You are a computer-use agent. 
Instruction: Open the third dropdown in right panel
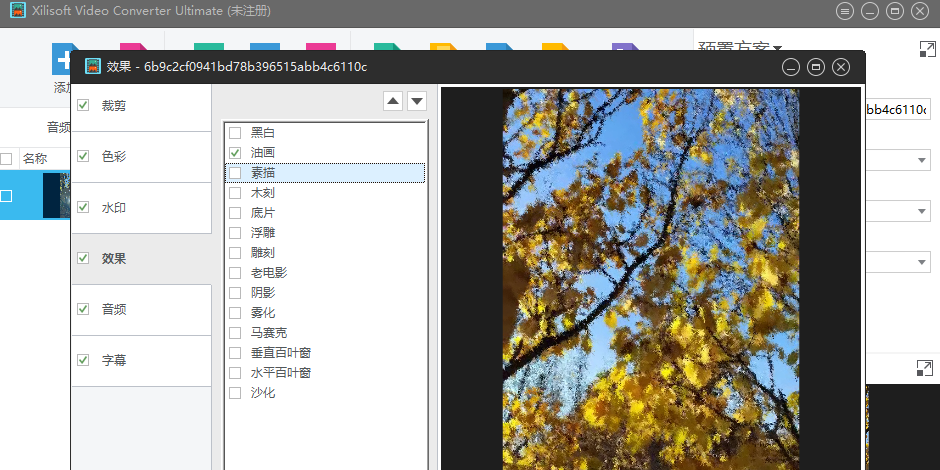[x=920, y=262]
